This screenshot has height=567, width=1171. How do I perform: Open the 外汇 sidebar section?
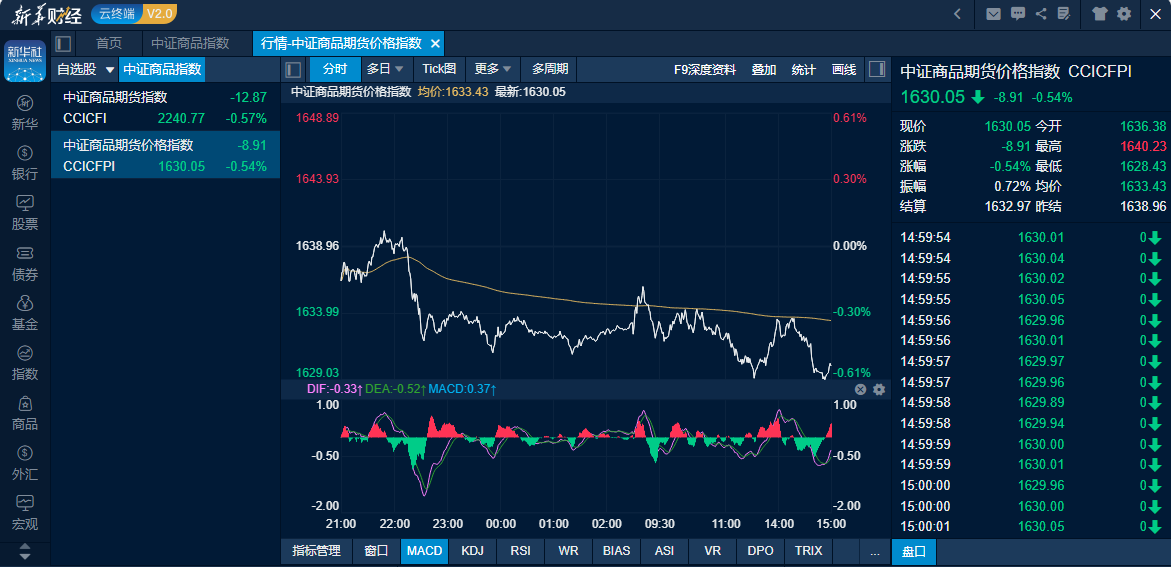(25, 463)
